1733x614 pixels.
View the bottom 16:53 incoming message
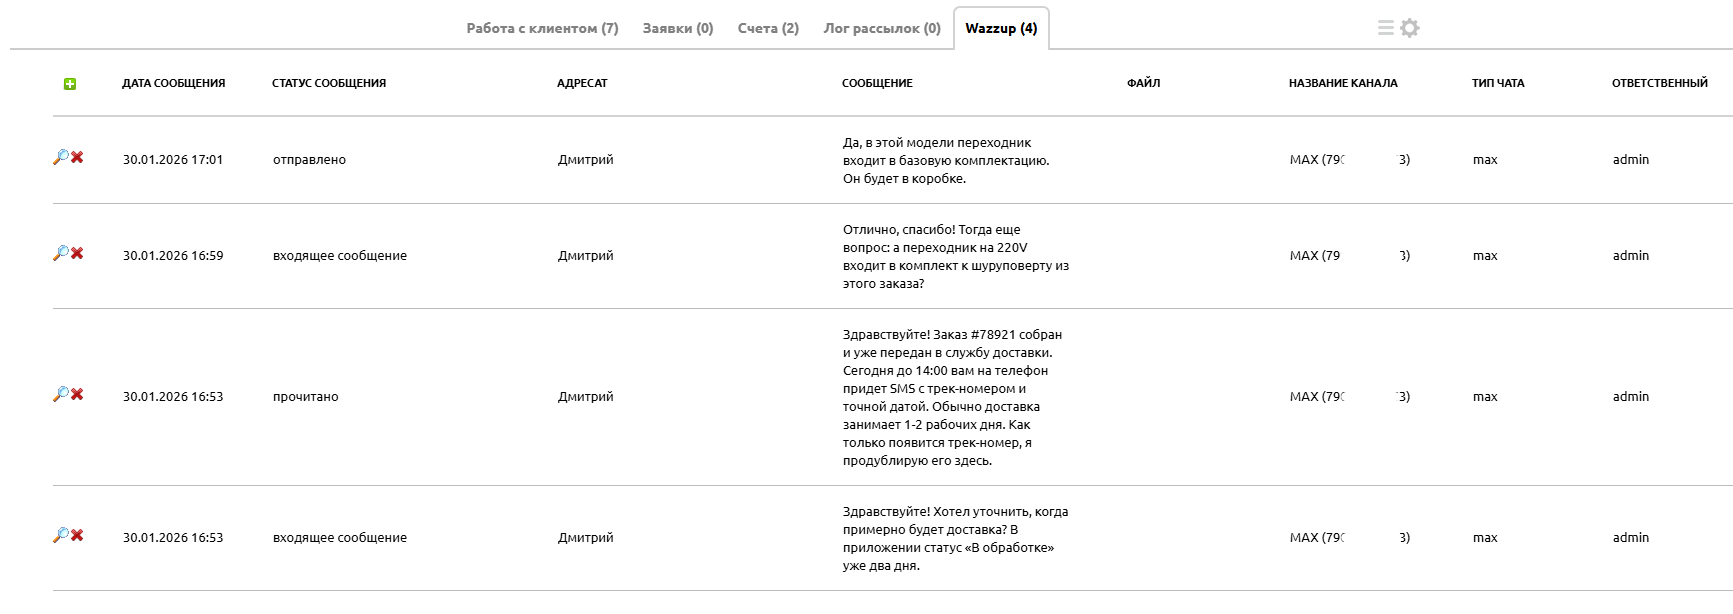60,535
